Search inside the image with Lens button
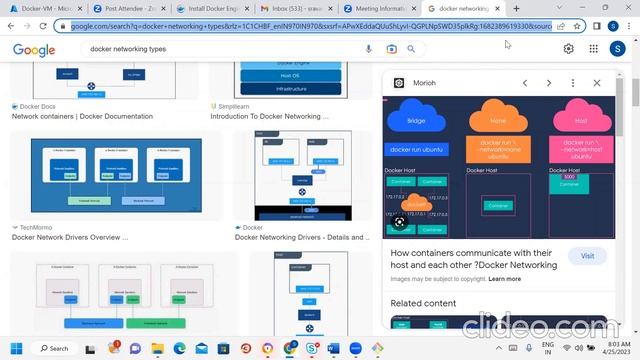This screenshot has width=640, height=360. point(399,222)
